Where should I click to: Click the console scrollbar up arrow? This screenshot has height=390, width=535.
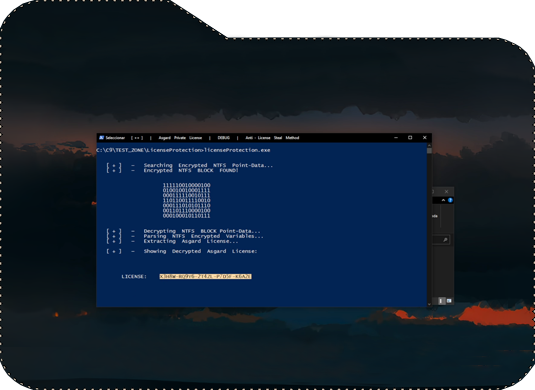[429, 145]
